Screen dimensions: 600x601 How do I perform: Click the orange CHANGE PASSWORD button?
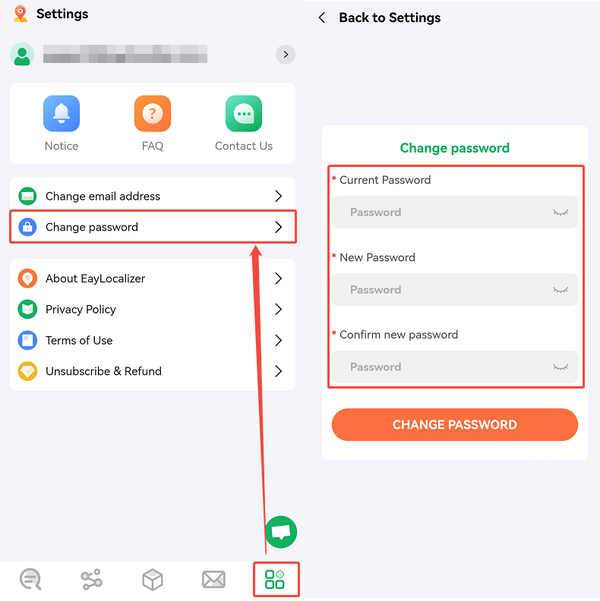coord(455,424)
